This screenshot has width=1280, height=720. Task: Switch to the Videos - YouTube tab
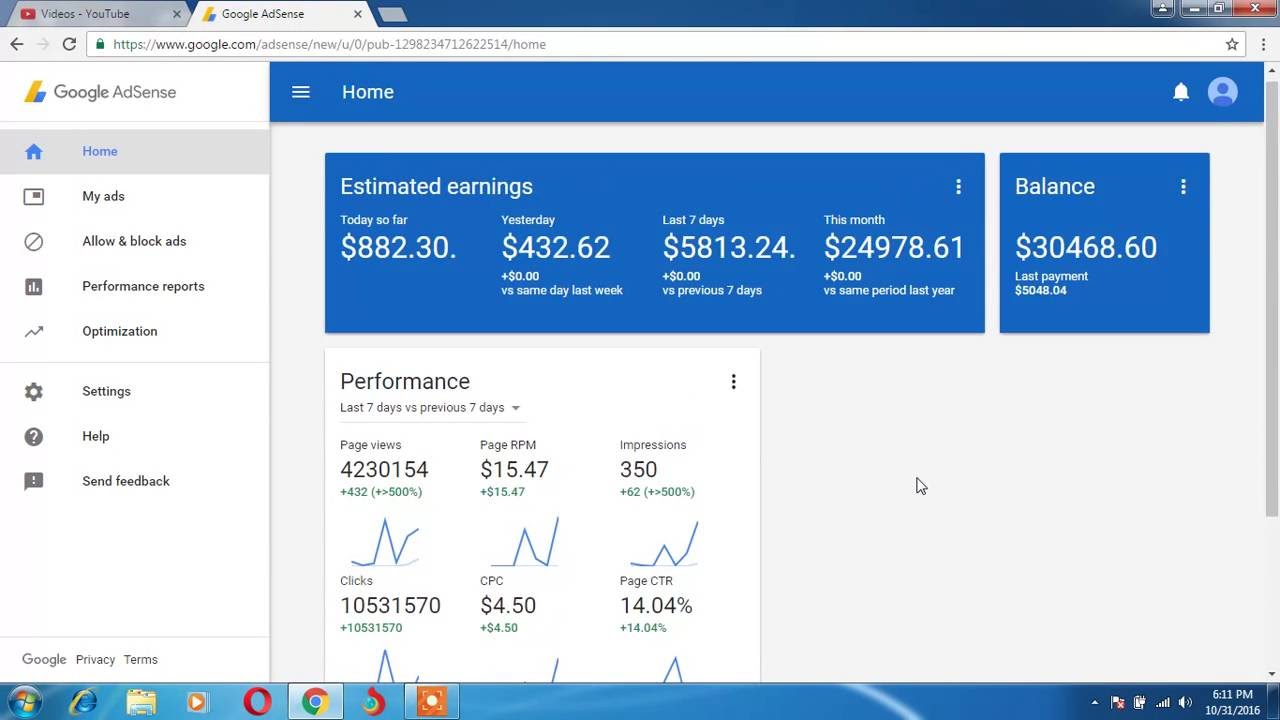pos(90,13)
